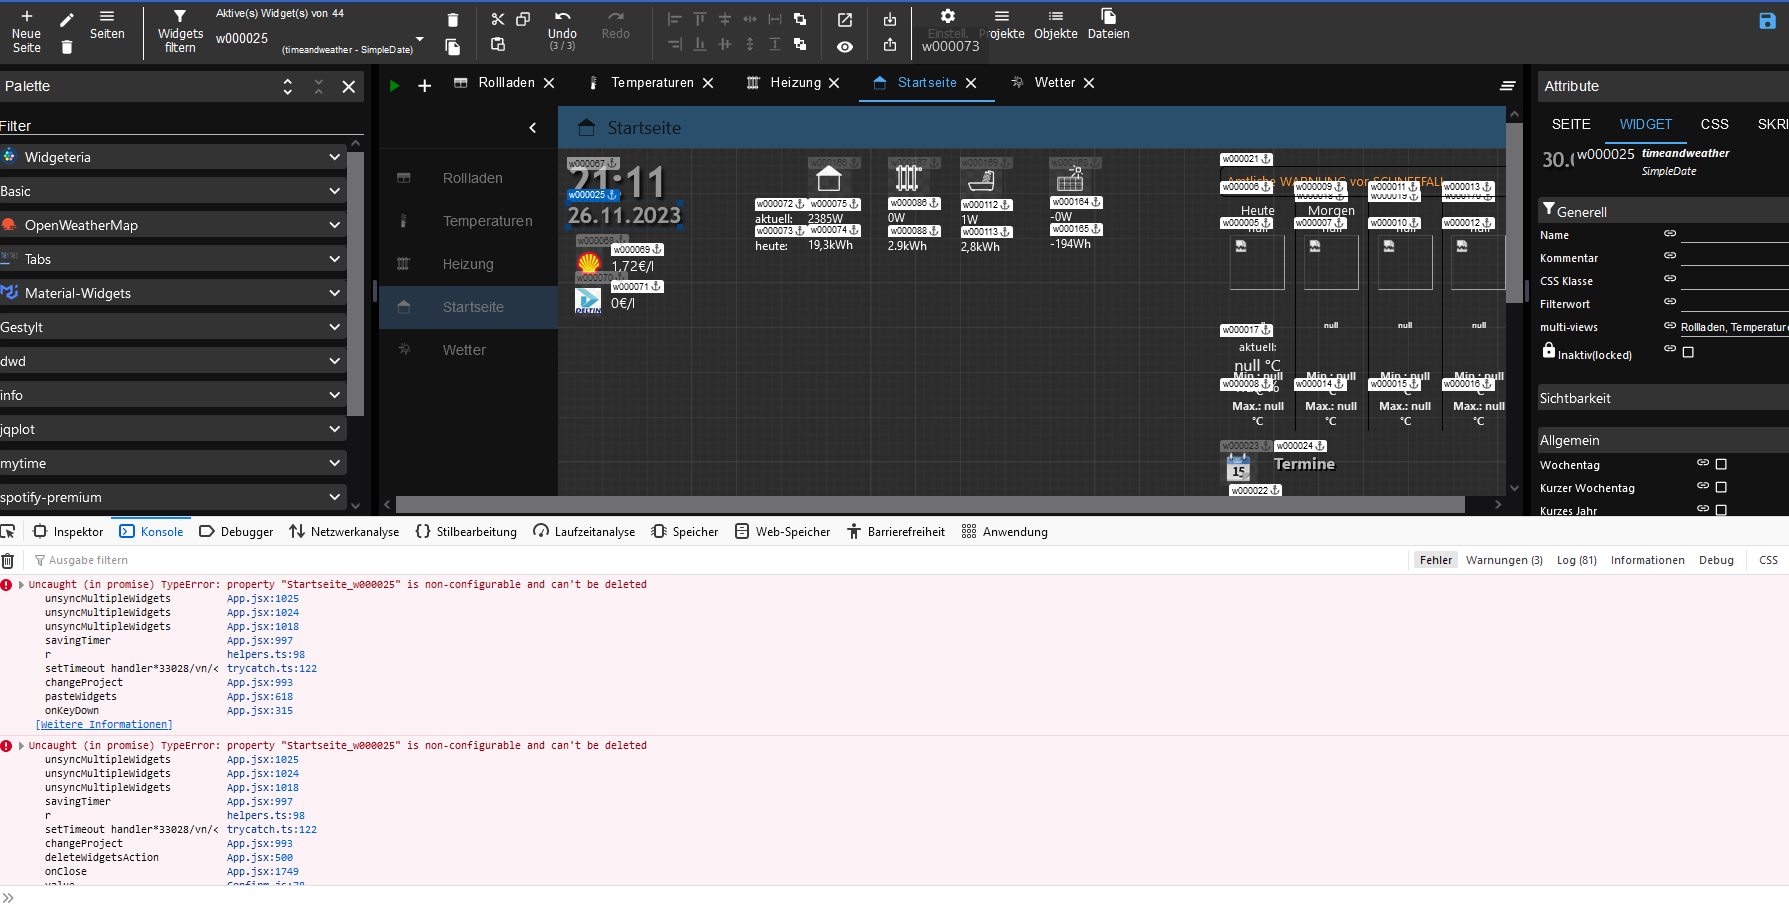
Task: Switch to the Heizung tab
Action: (x=795, y=83)
